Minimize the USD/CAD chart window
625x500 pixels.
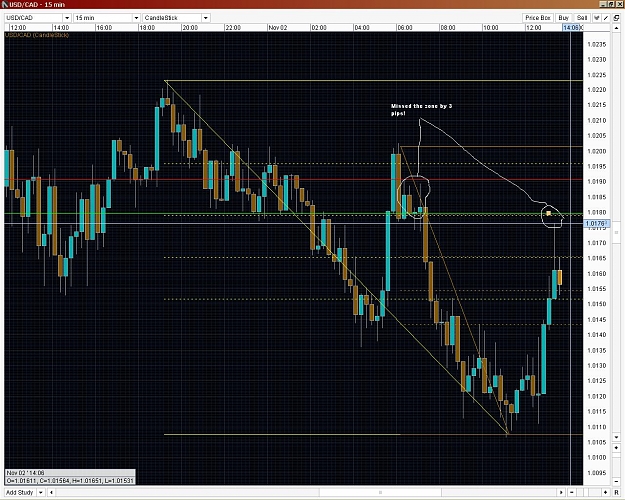point(603,4)
